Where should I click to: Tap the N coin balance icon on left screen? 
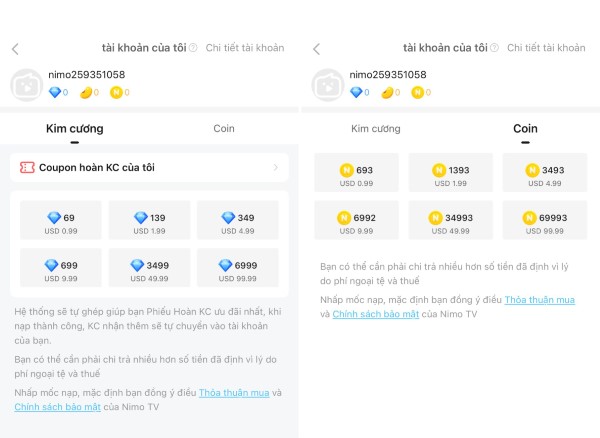[116, 93]
